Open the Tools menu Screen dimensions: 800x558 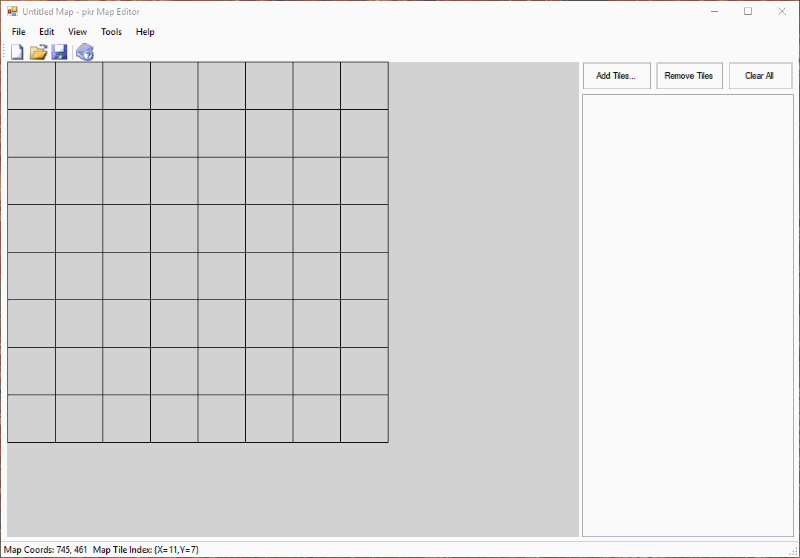point(111,32)
